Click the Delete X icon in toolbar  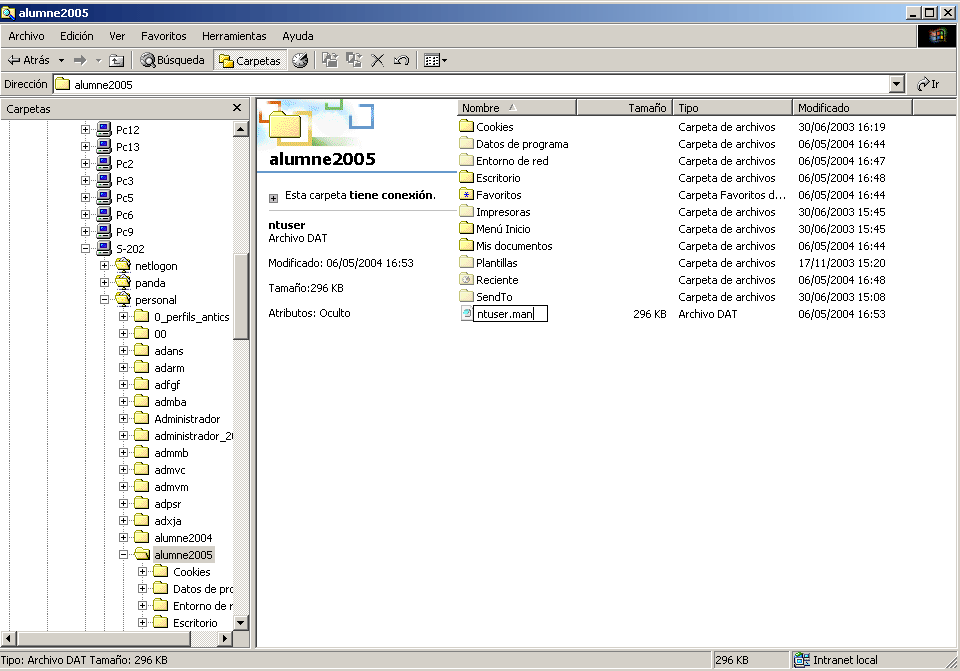pos(378,60)
